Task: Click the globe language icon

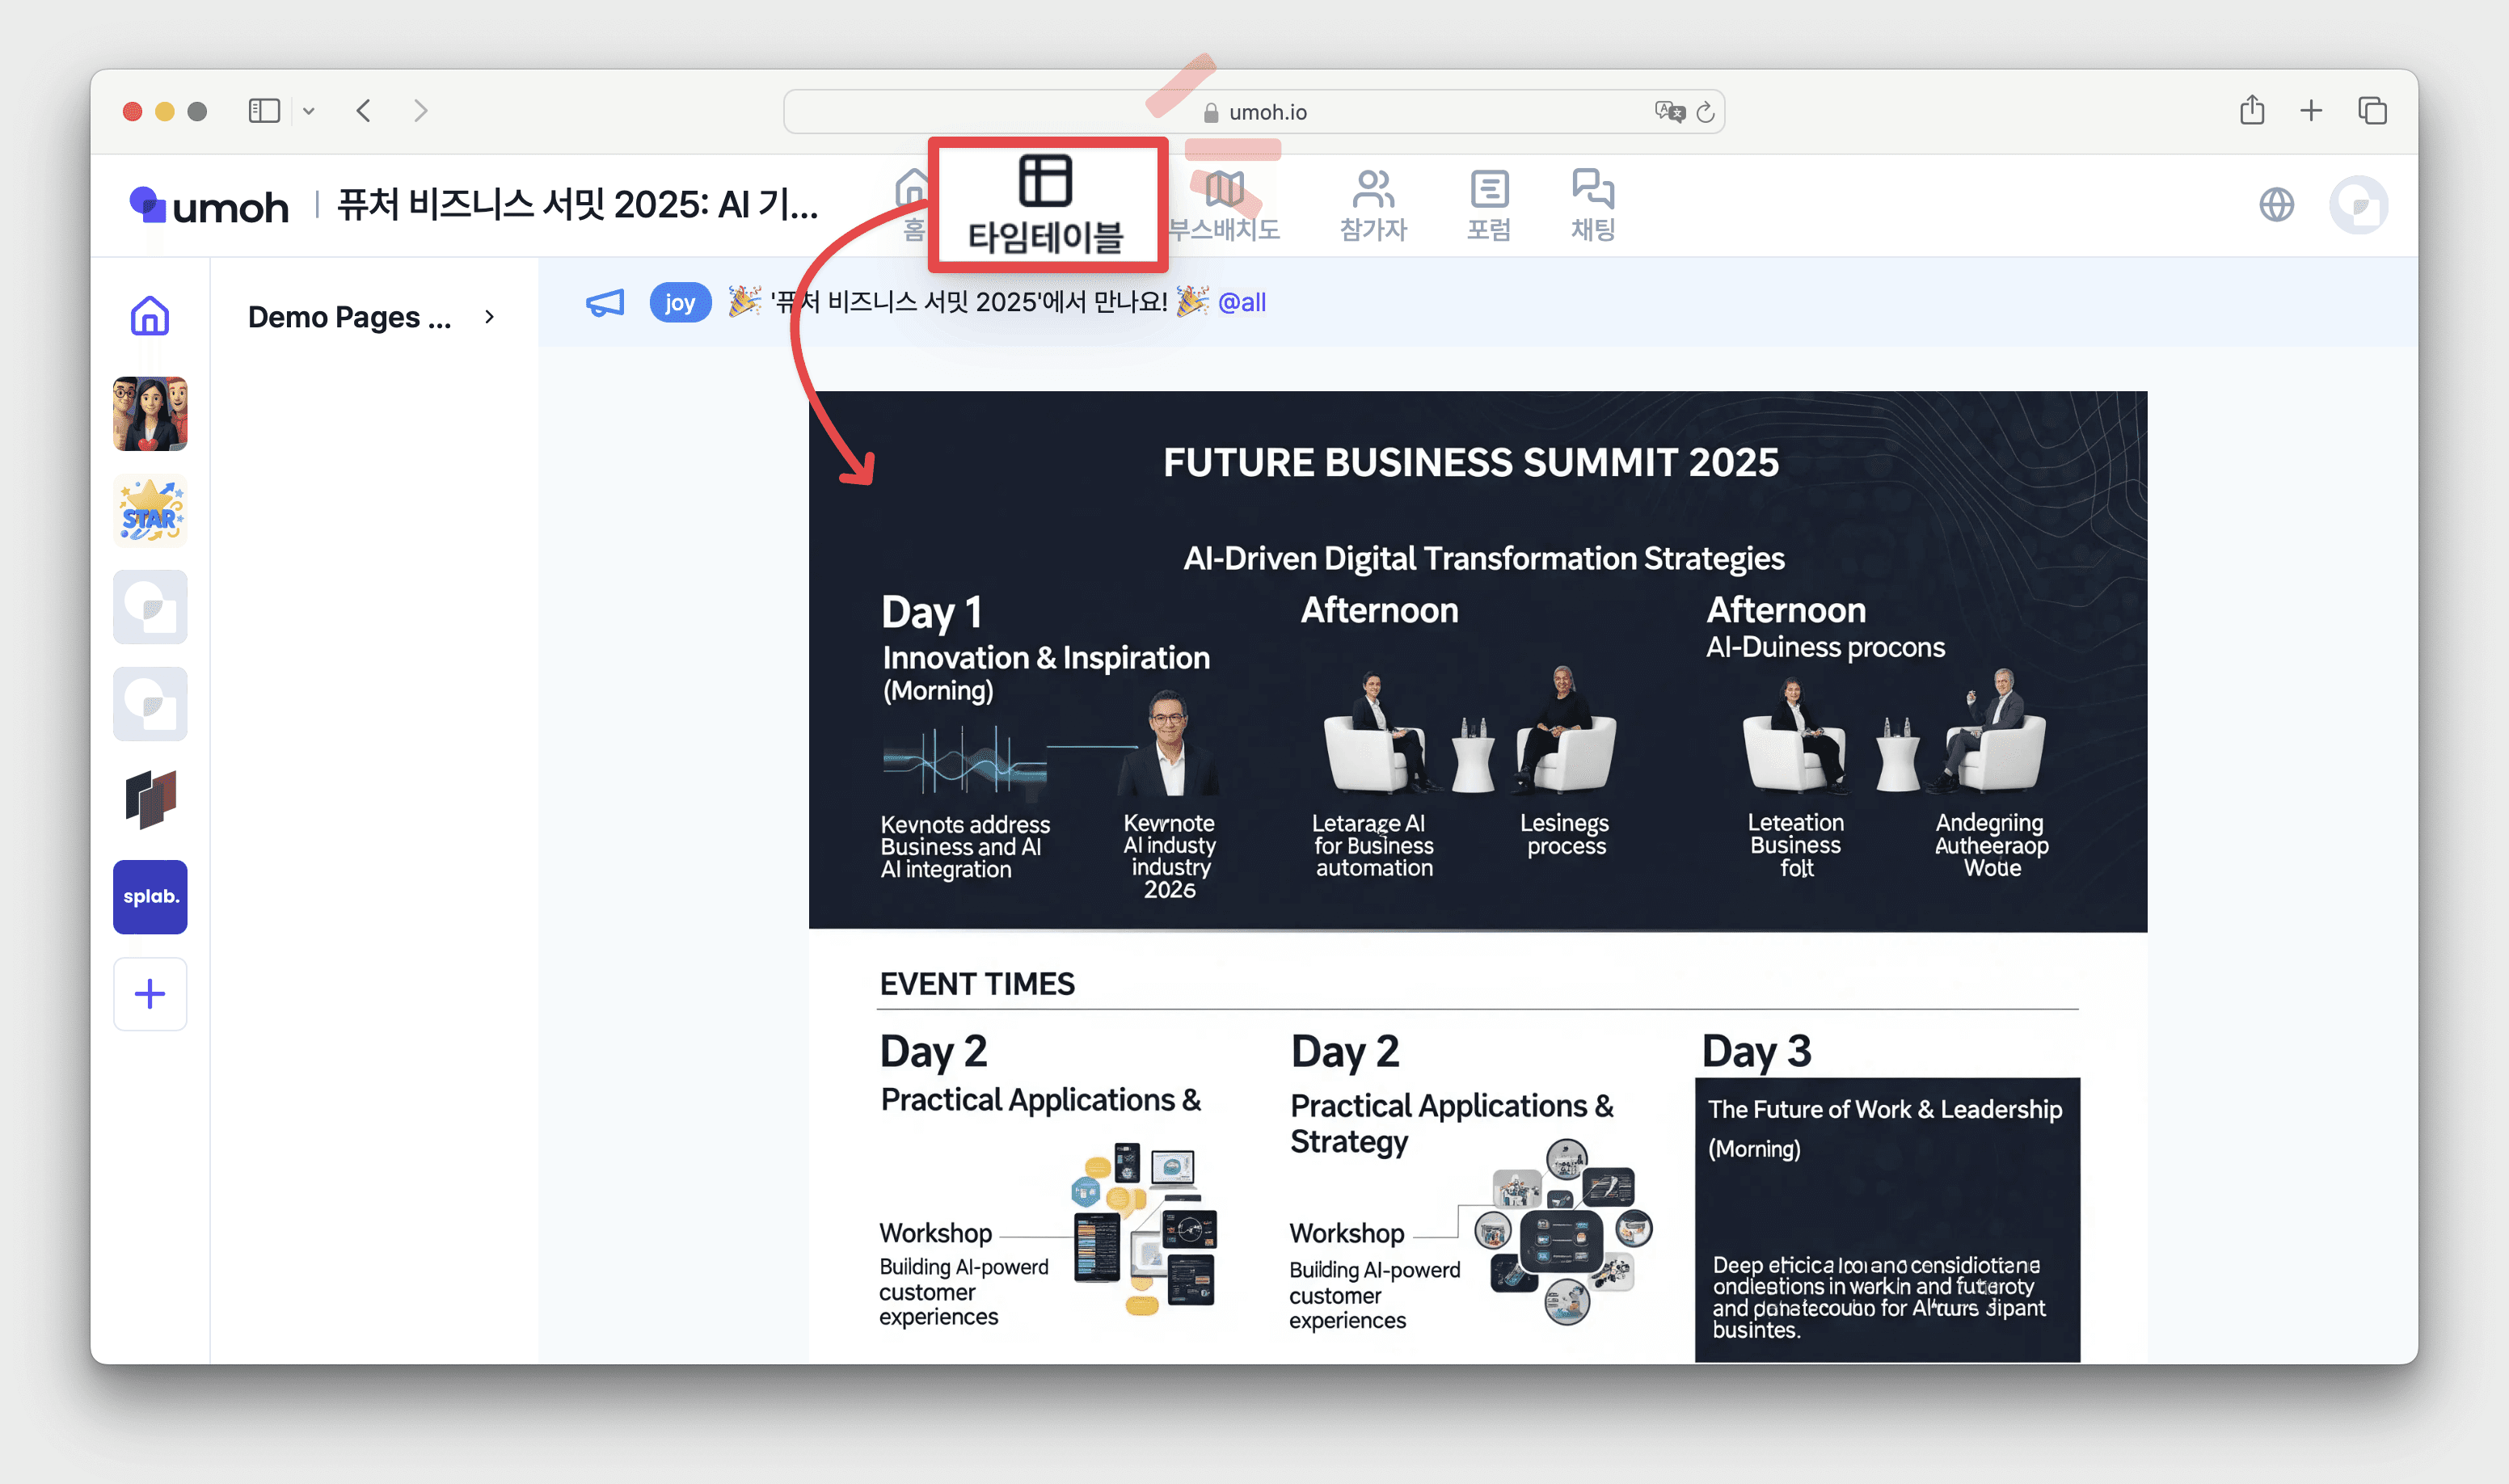Action: point(2276,205)
